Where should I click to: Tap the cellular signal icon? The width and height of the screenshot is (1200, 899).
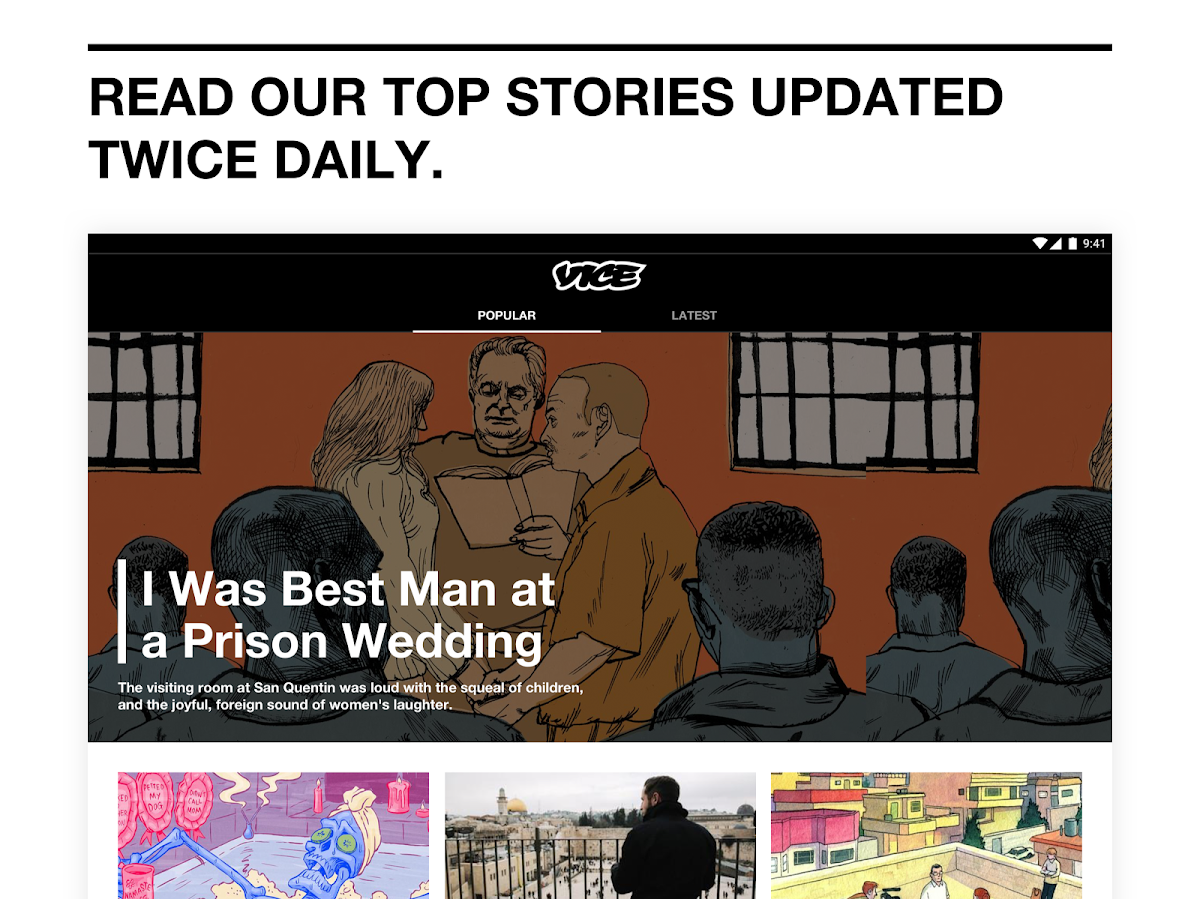(x=1056, y=243)
